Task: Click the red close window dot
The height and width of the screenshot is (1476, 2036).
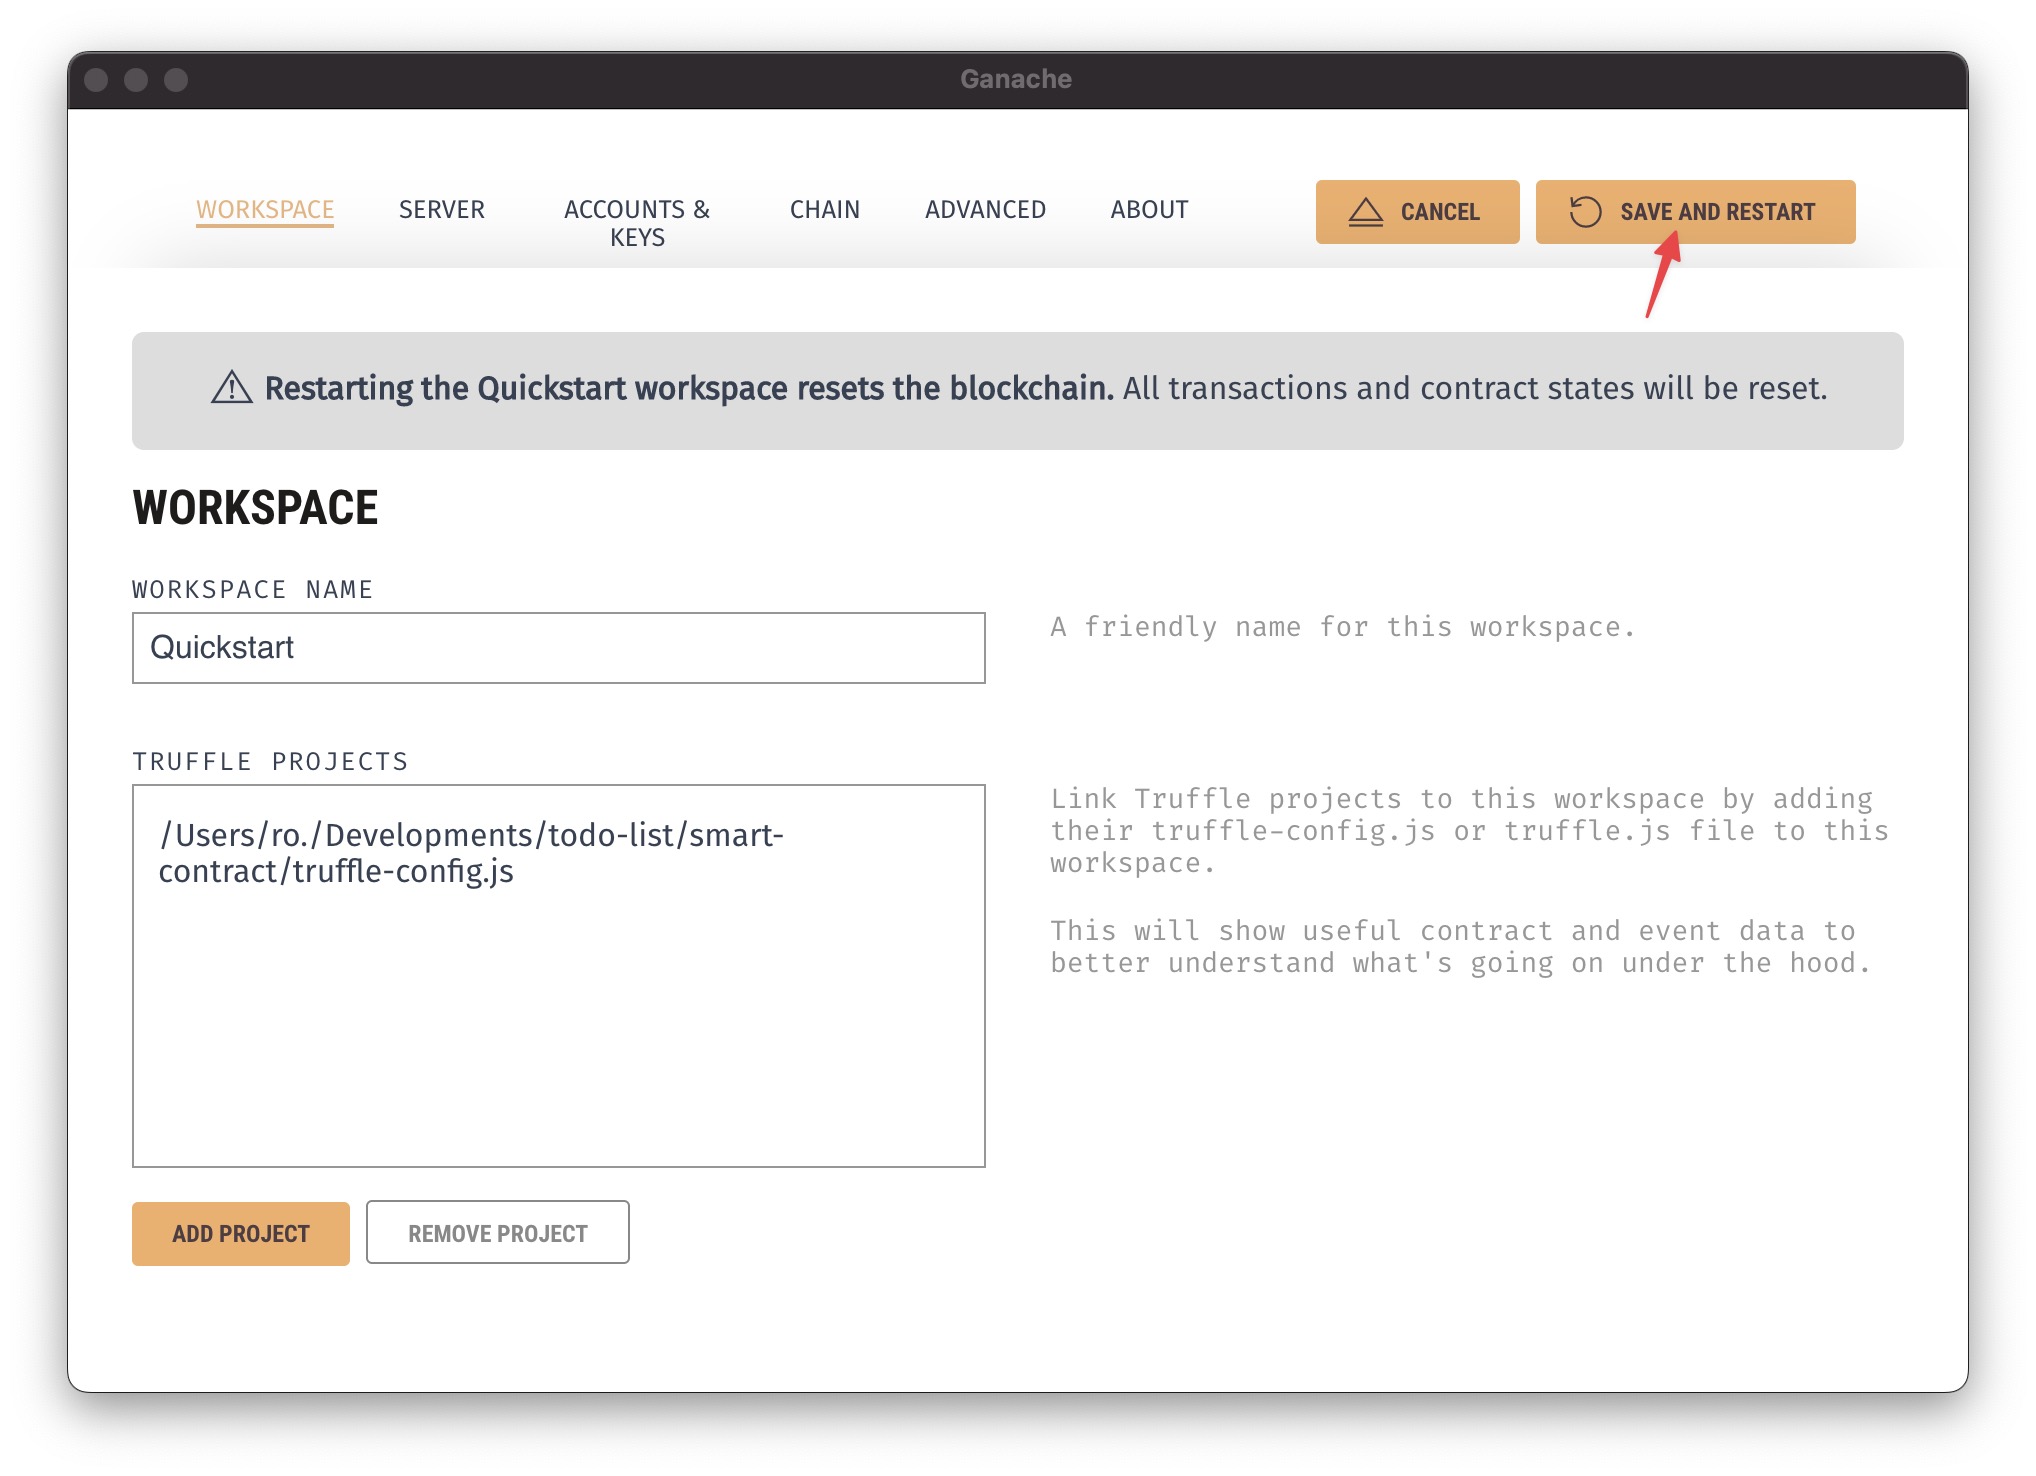Action: click(x=96, y=80)
